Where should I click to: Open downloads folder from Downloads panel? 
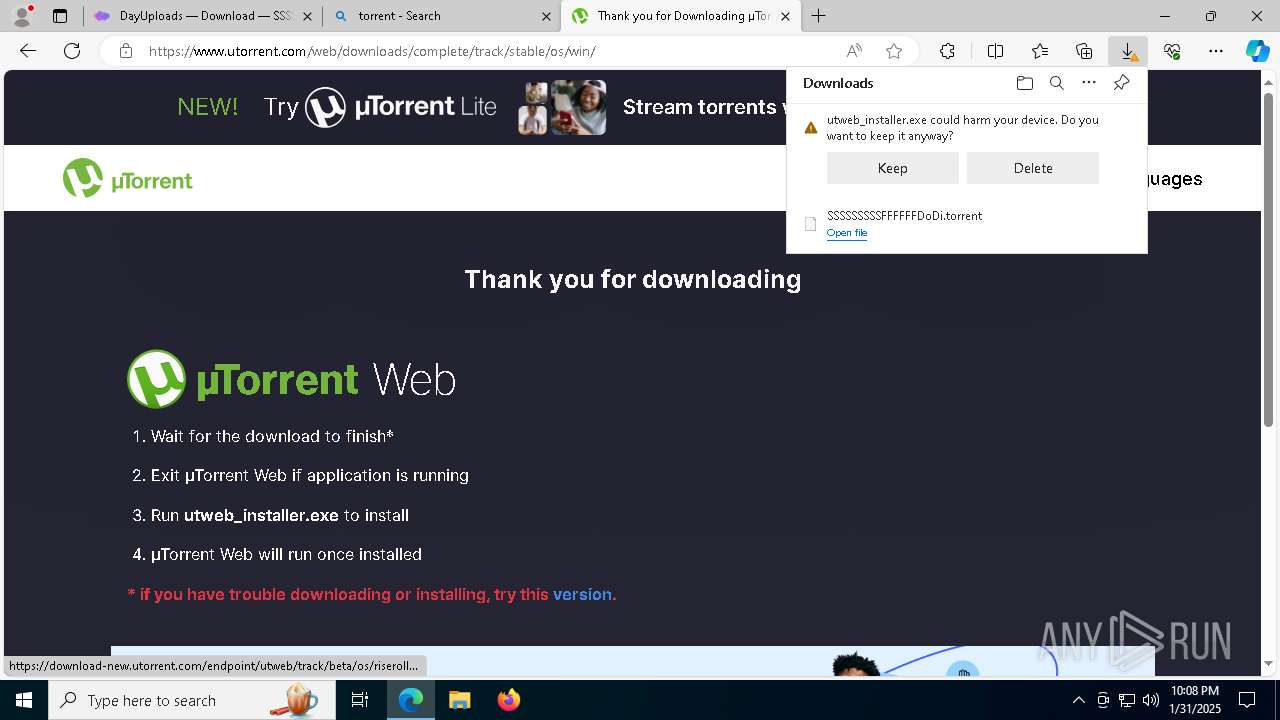(x=1024, y=83)
